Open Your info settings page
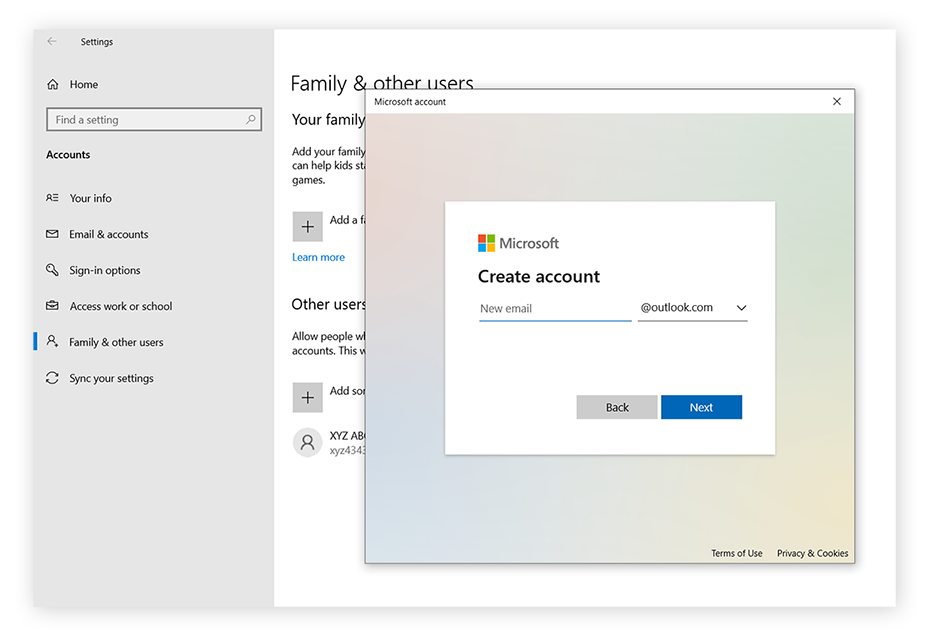This screenshot has width=933, height=641. (x=90, y=198)
